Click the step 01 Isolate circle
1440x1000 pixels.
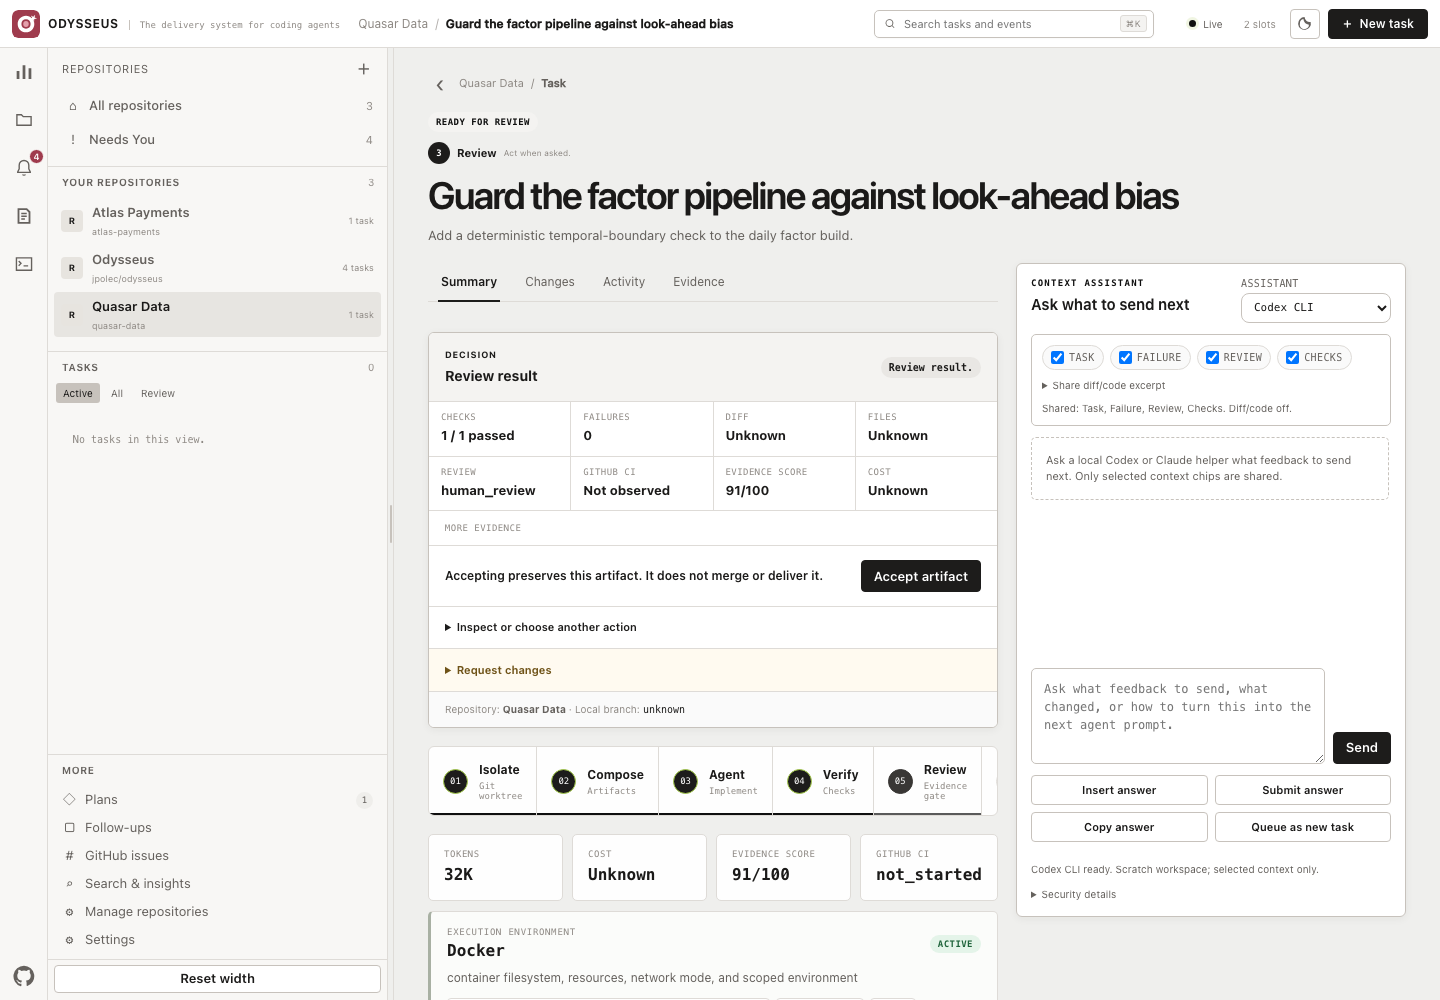(456, 781)
